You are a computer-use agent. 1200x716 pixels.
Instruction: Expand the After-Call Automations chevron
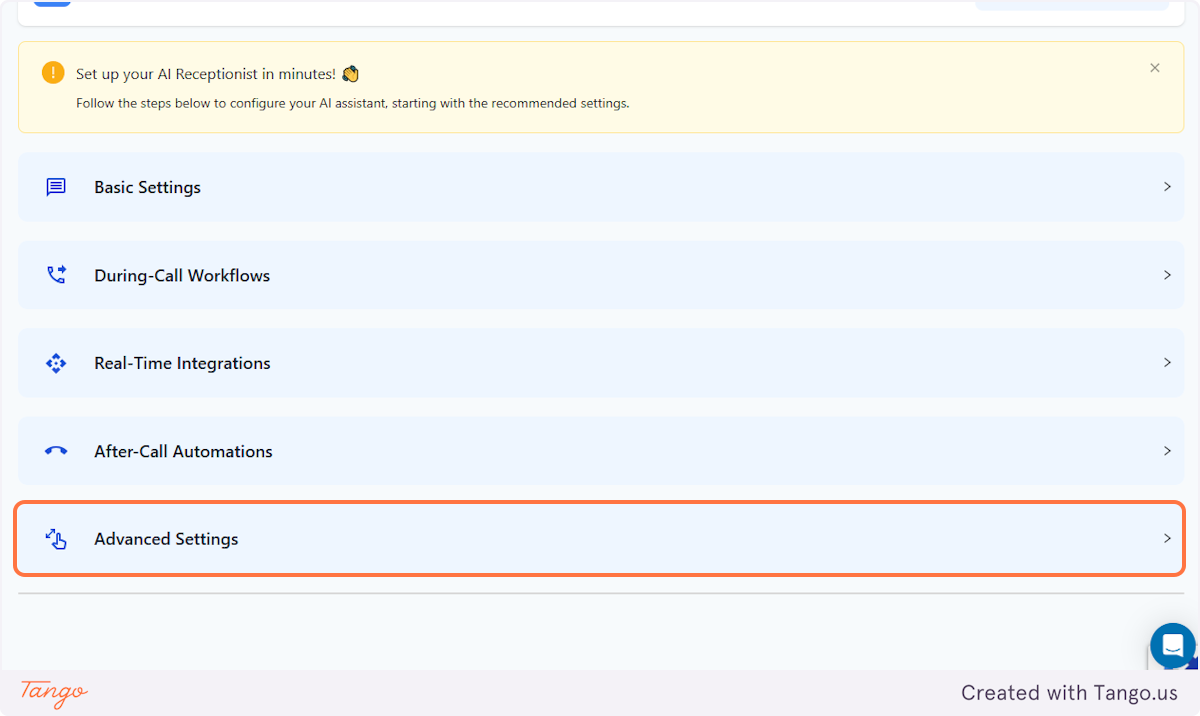1167,450
